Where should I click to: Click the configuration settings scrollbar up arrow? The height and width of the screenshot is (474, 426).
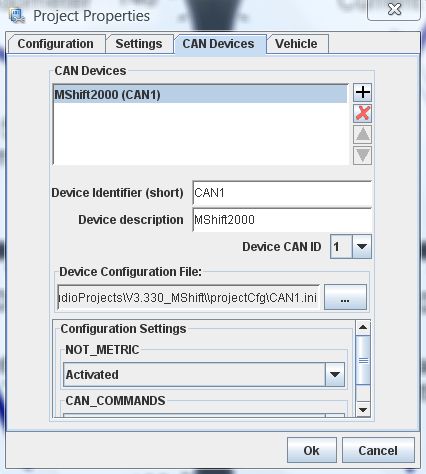363,328
